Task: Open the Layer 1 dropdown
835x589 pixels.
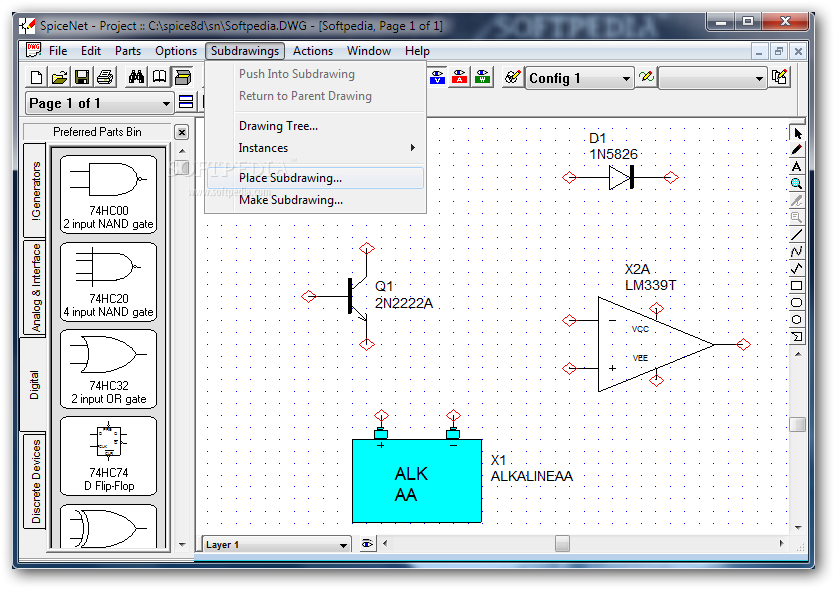Action: pos(343,545)
